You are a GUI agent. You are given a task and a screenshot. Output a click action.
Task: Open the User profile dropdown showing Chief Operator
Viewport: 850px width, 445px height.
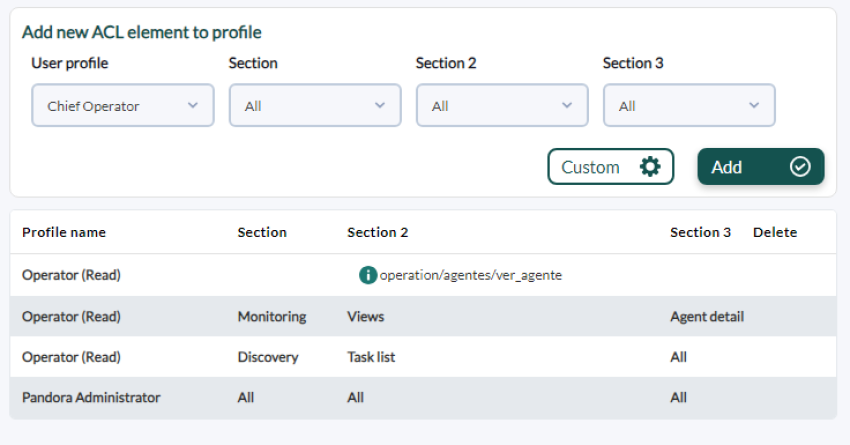pyautogui.click(x=123, y=106)
